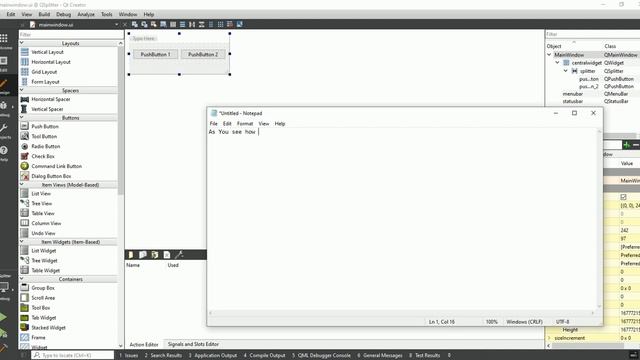Collapse the Buttons category in Widget Box
Image resolution: width=640 pixels, height=360 pixels.
tap(22, 118)
